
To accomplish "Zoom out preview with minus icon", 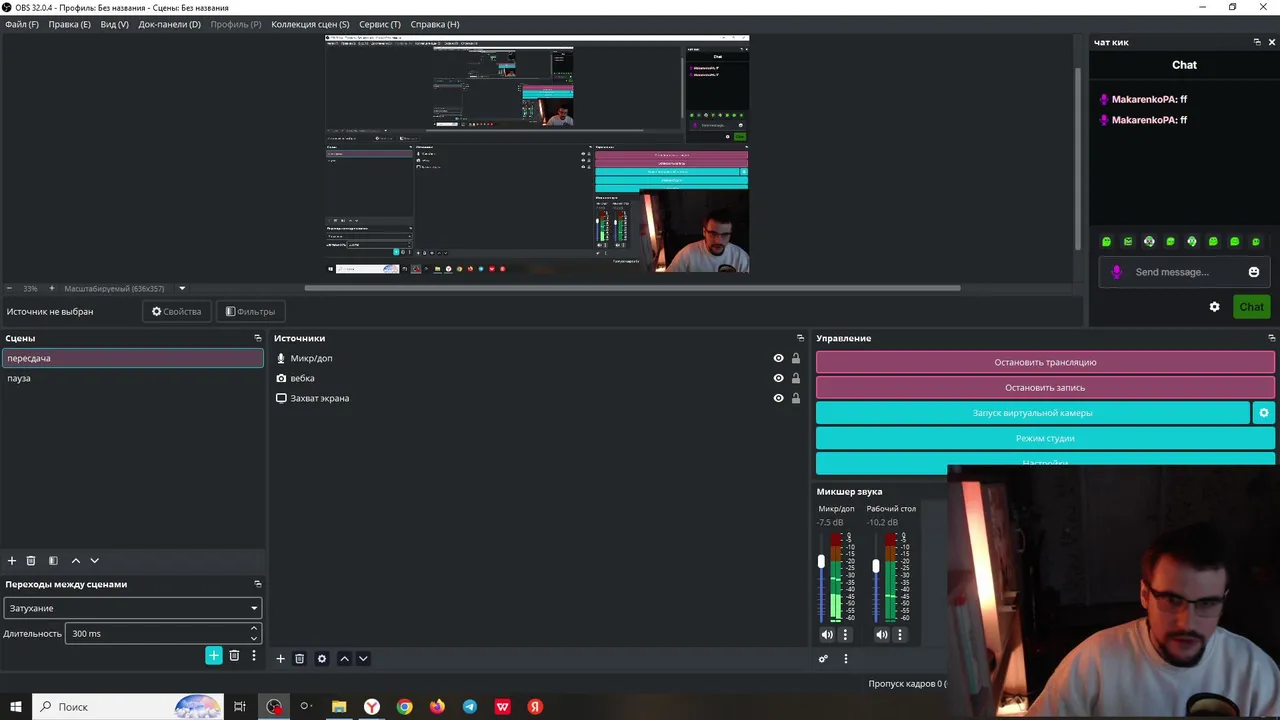I will click(x=9, y=289).
